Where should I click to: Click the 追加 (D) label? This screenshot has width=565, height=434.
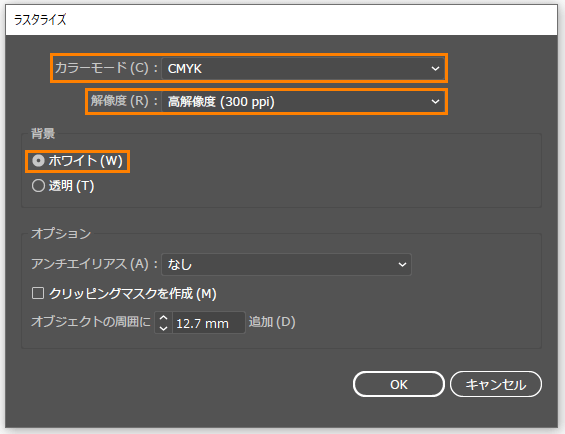[272, 322]
